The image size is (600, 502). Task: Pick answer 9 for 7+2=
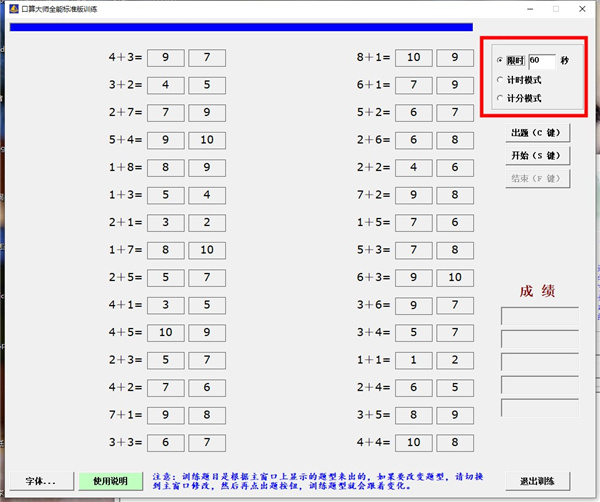tap(414, 196)
